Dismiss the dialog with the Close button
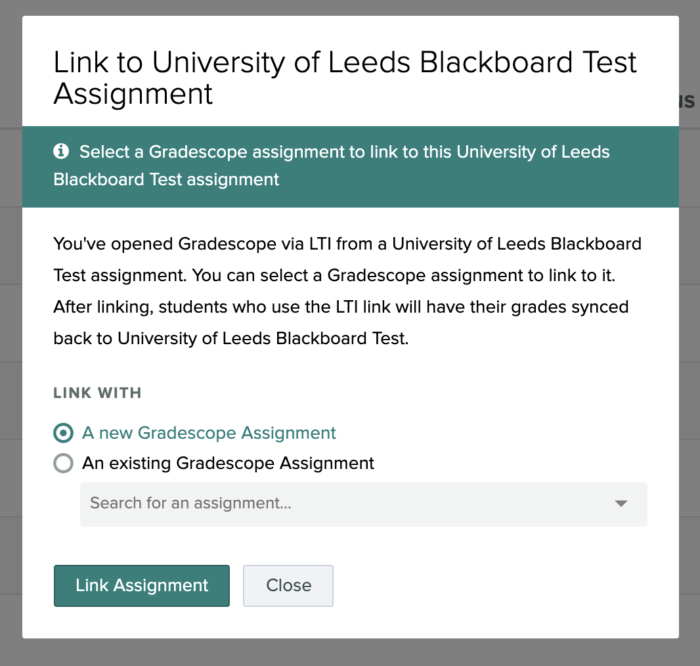The width and height of the screenshot is (700, 666). click(288, 586)
